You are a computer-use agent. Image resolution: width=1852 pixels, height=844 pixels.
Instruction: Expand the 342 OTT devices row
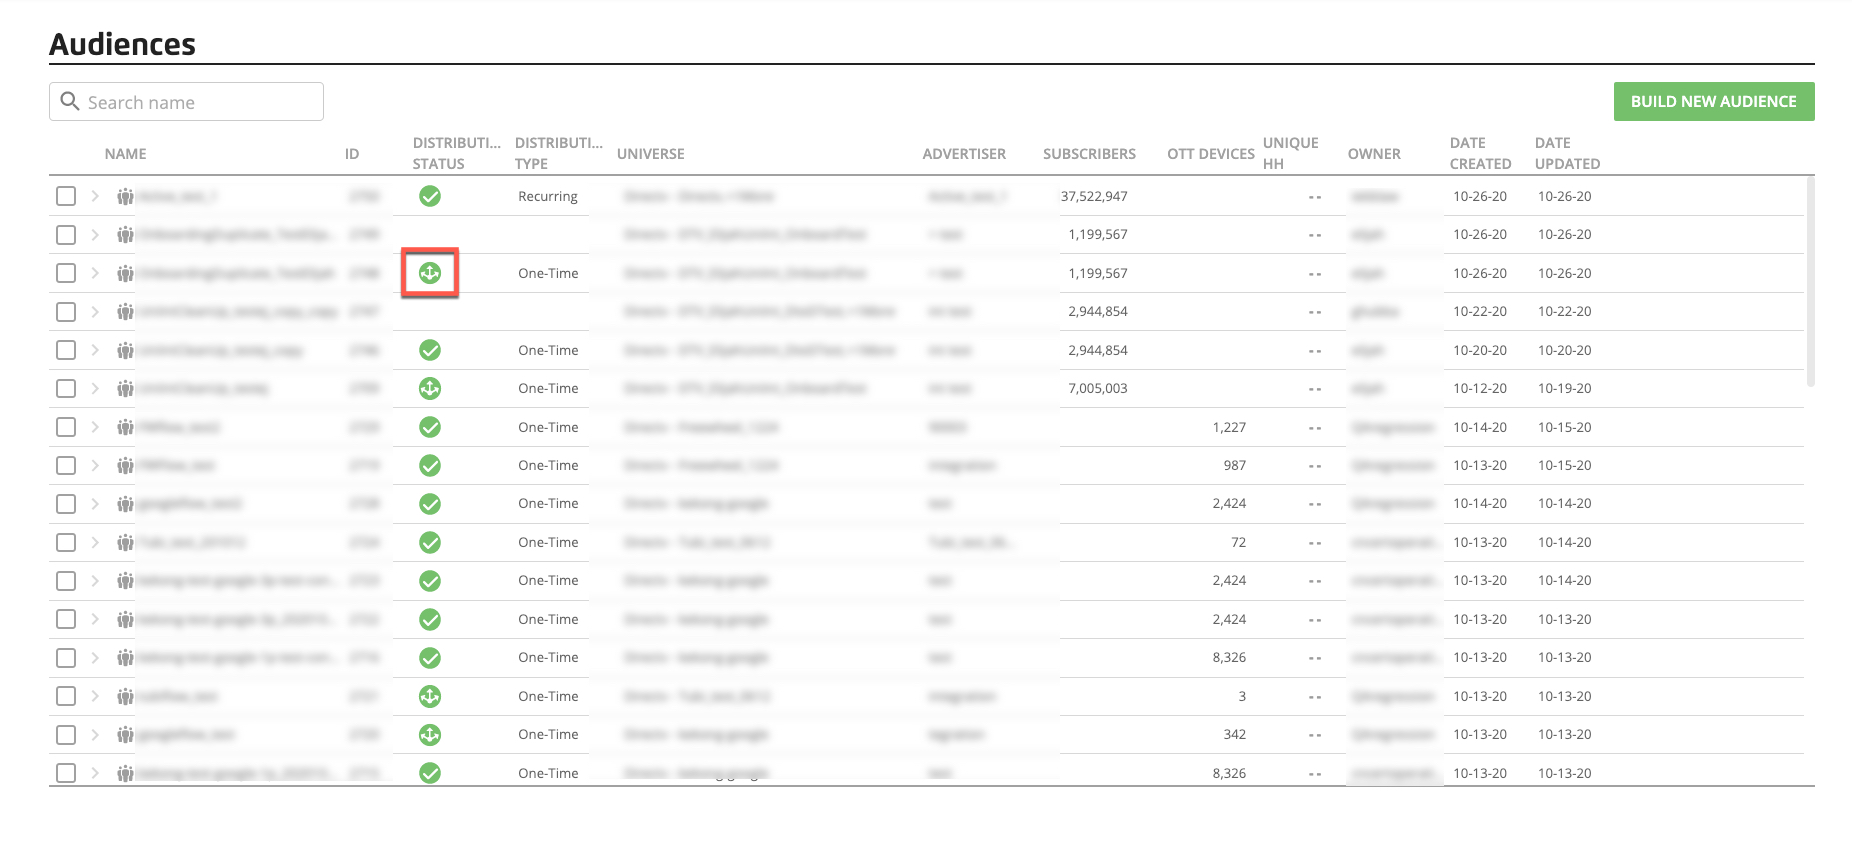(95, 735)
